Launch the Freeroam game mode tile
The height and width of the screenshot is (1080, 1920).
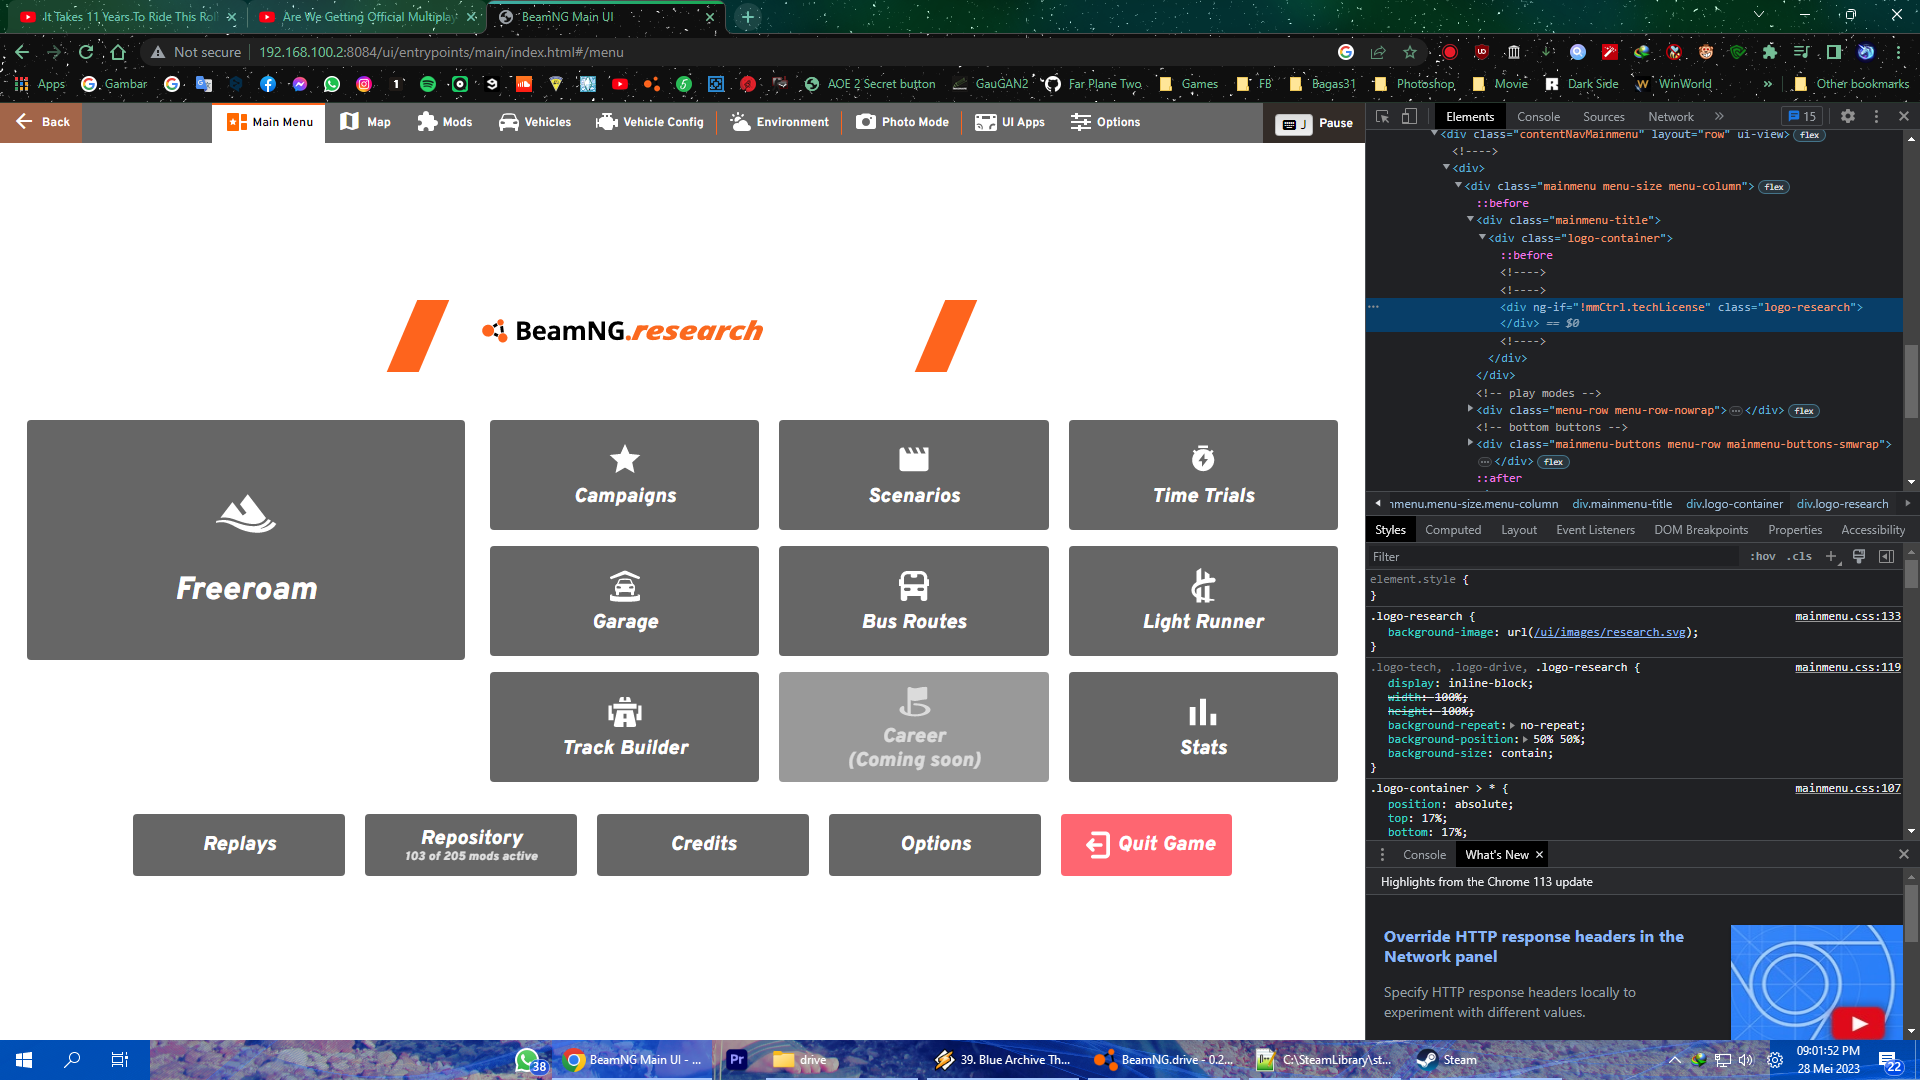pos(246,540)
